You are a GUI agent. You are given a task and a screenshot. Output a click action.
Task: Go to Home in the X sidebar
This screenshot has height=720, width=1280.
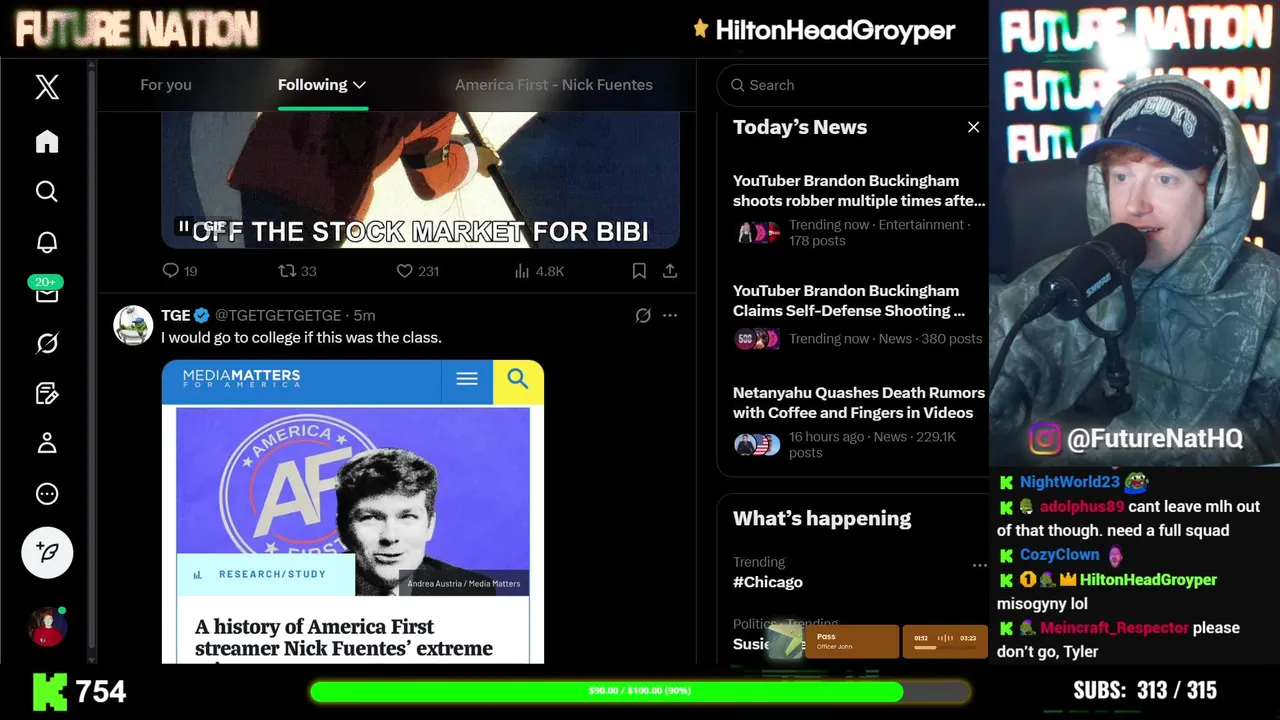pyautogui.click(x=47, y=142)
